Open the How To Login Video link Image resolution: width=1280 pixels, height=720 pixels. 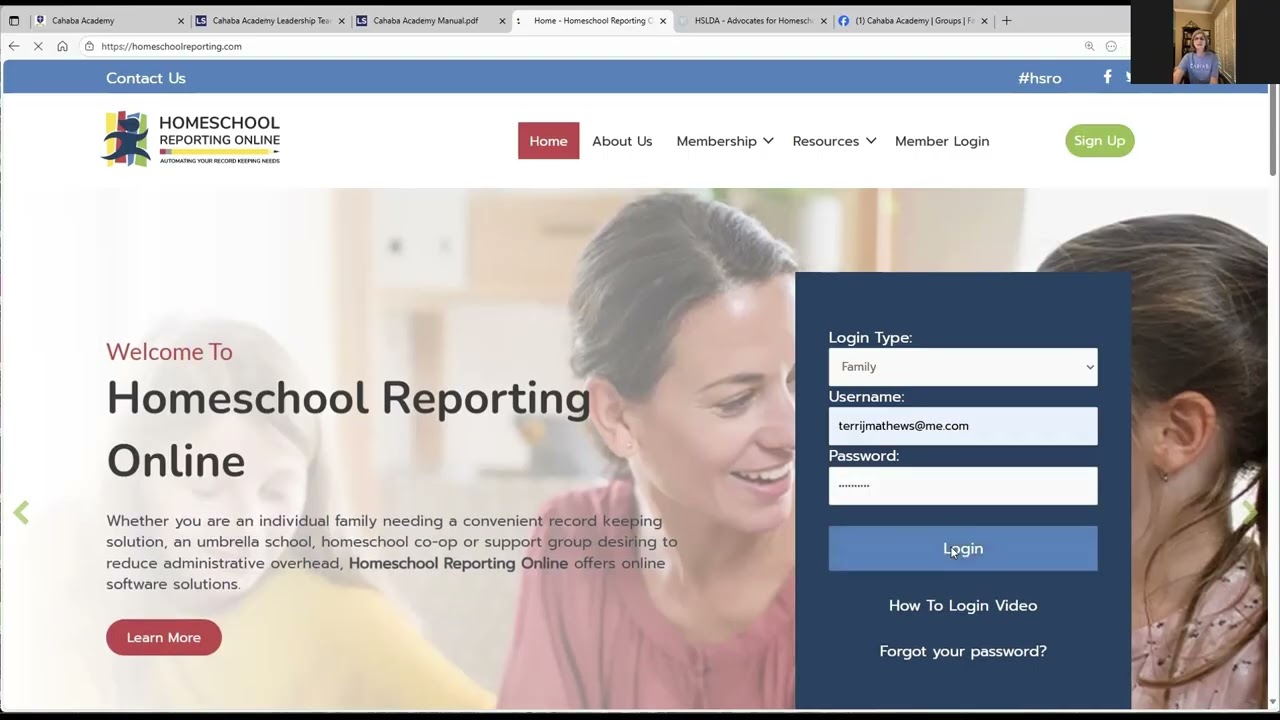coord(963,605)
